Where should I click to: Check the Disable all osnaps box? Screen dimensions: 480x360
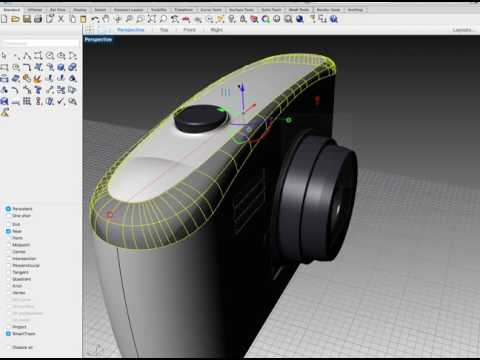[x=8, y=347]
